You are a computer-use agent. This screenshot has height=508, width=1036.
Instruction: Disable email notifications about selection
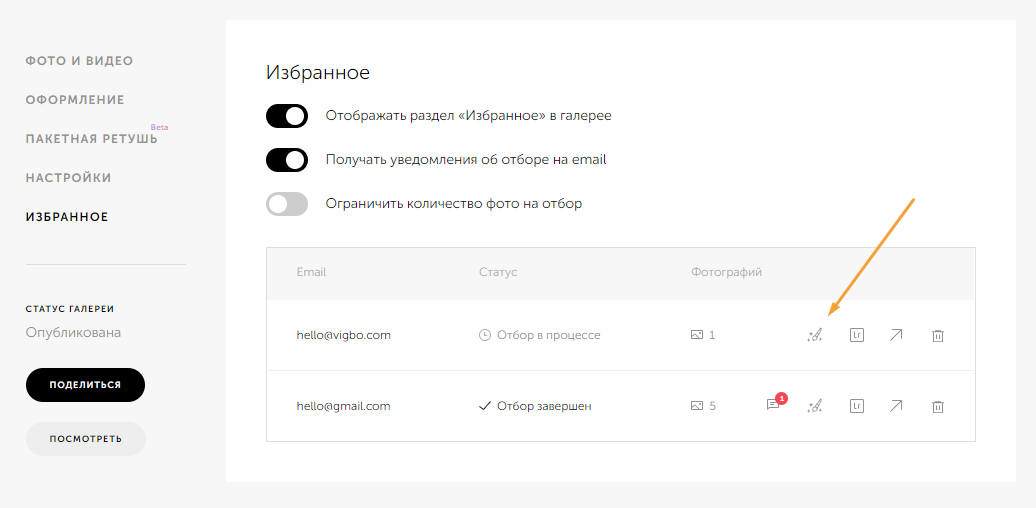tap(287, 160)
